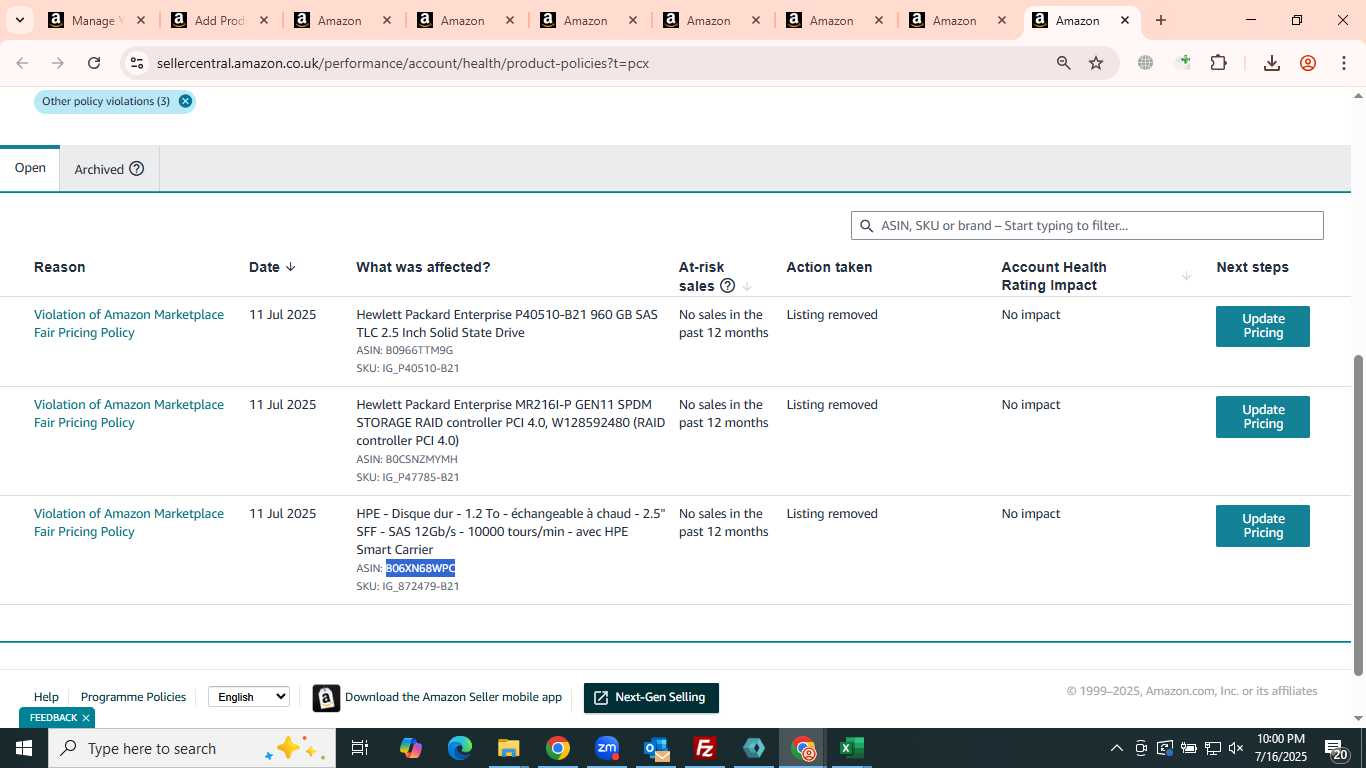Open Task View on the taskbar

point(360,748)
